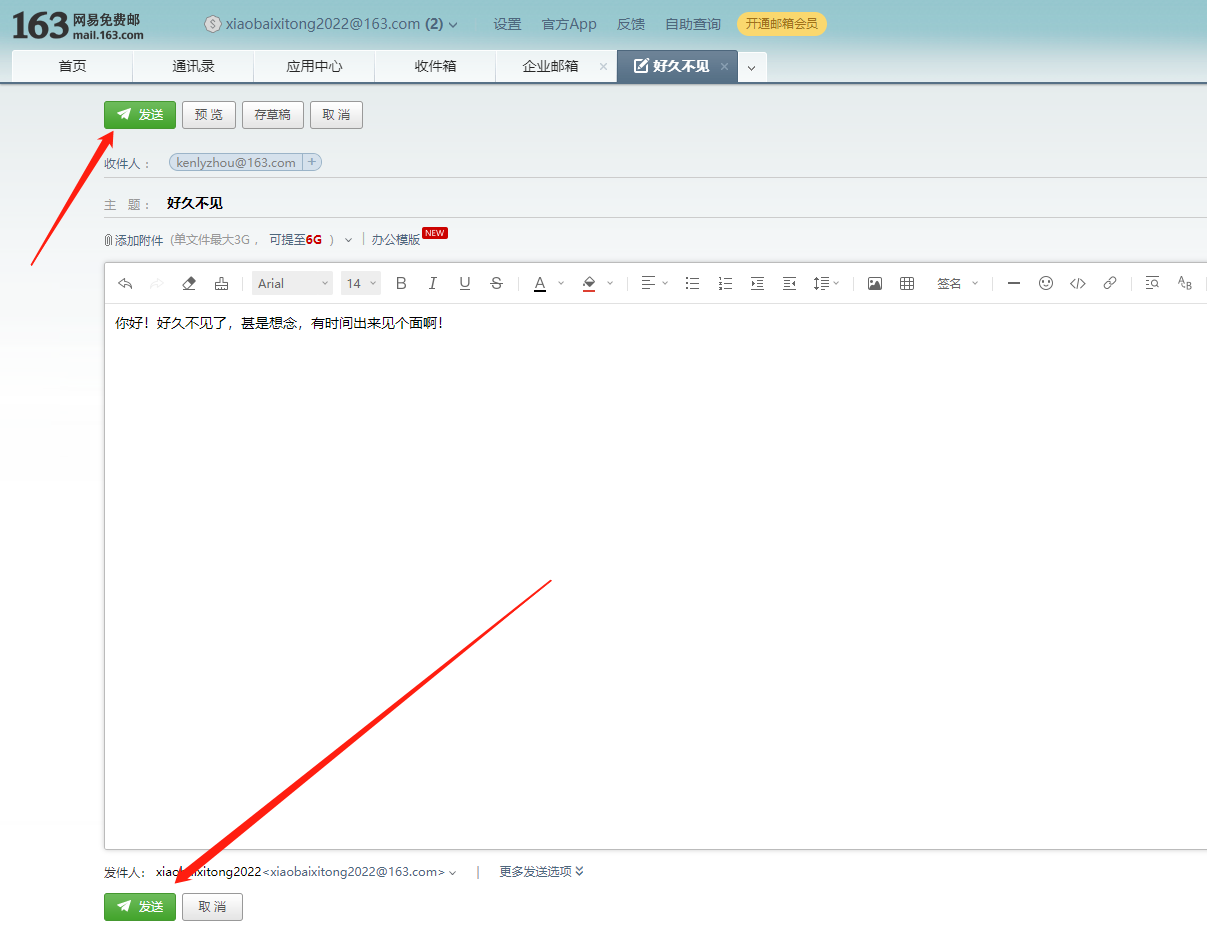This screenshot has height=927, width=1207.
Task: Click the eraser clear formatting icon
Action: (189, 284)
